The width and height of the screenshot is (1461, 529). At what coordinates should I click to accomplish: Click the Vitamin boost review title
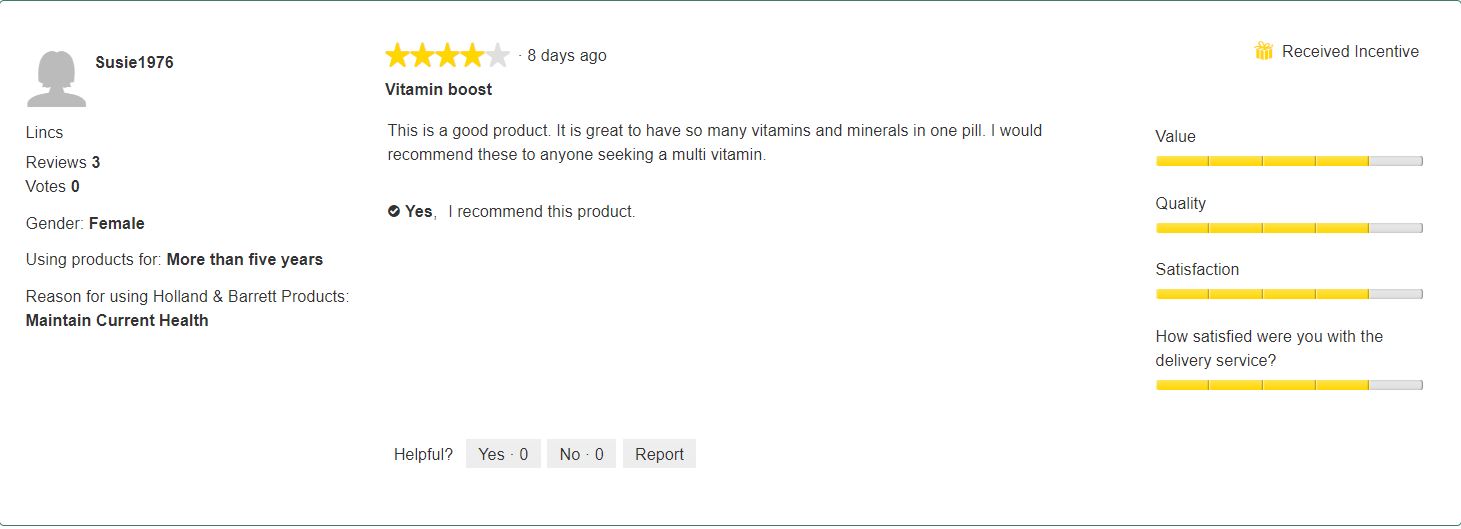(438, 89)
